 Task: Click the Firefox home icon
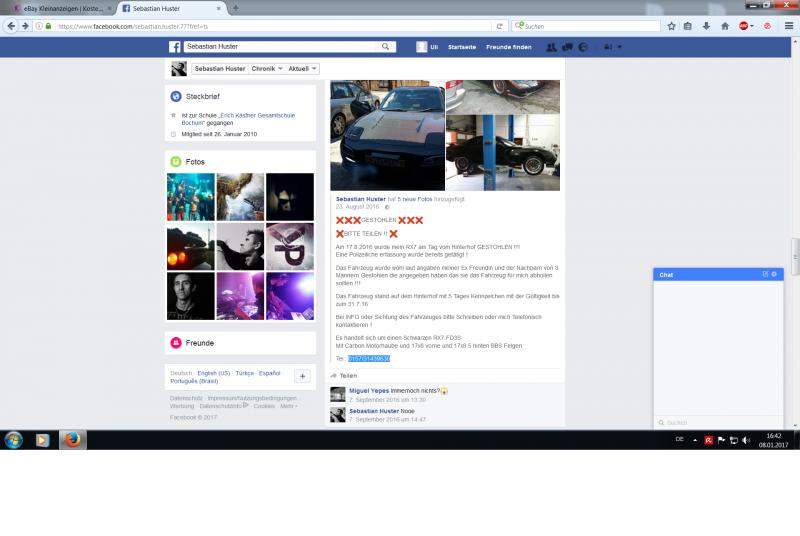pyautogui.click(x=725, y=26)
